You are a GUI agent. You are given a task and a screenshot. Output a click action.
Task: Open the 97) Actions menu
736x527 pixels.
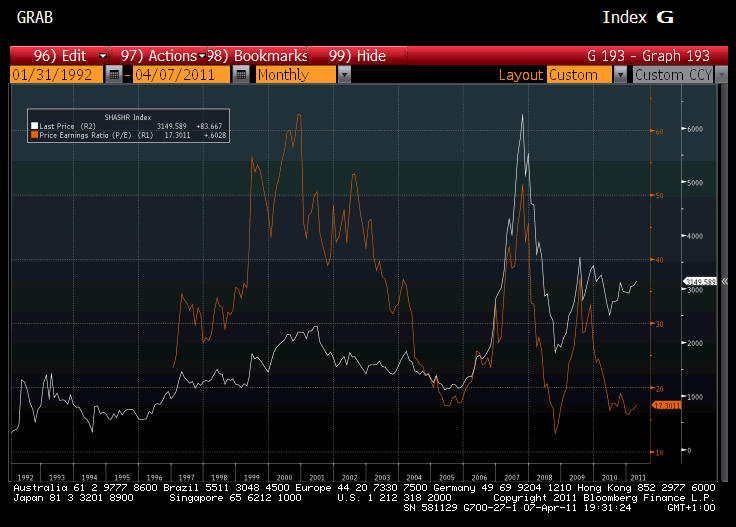coord(160,56)
